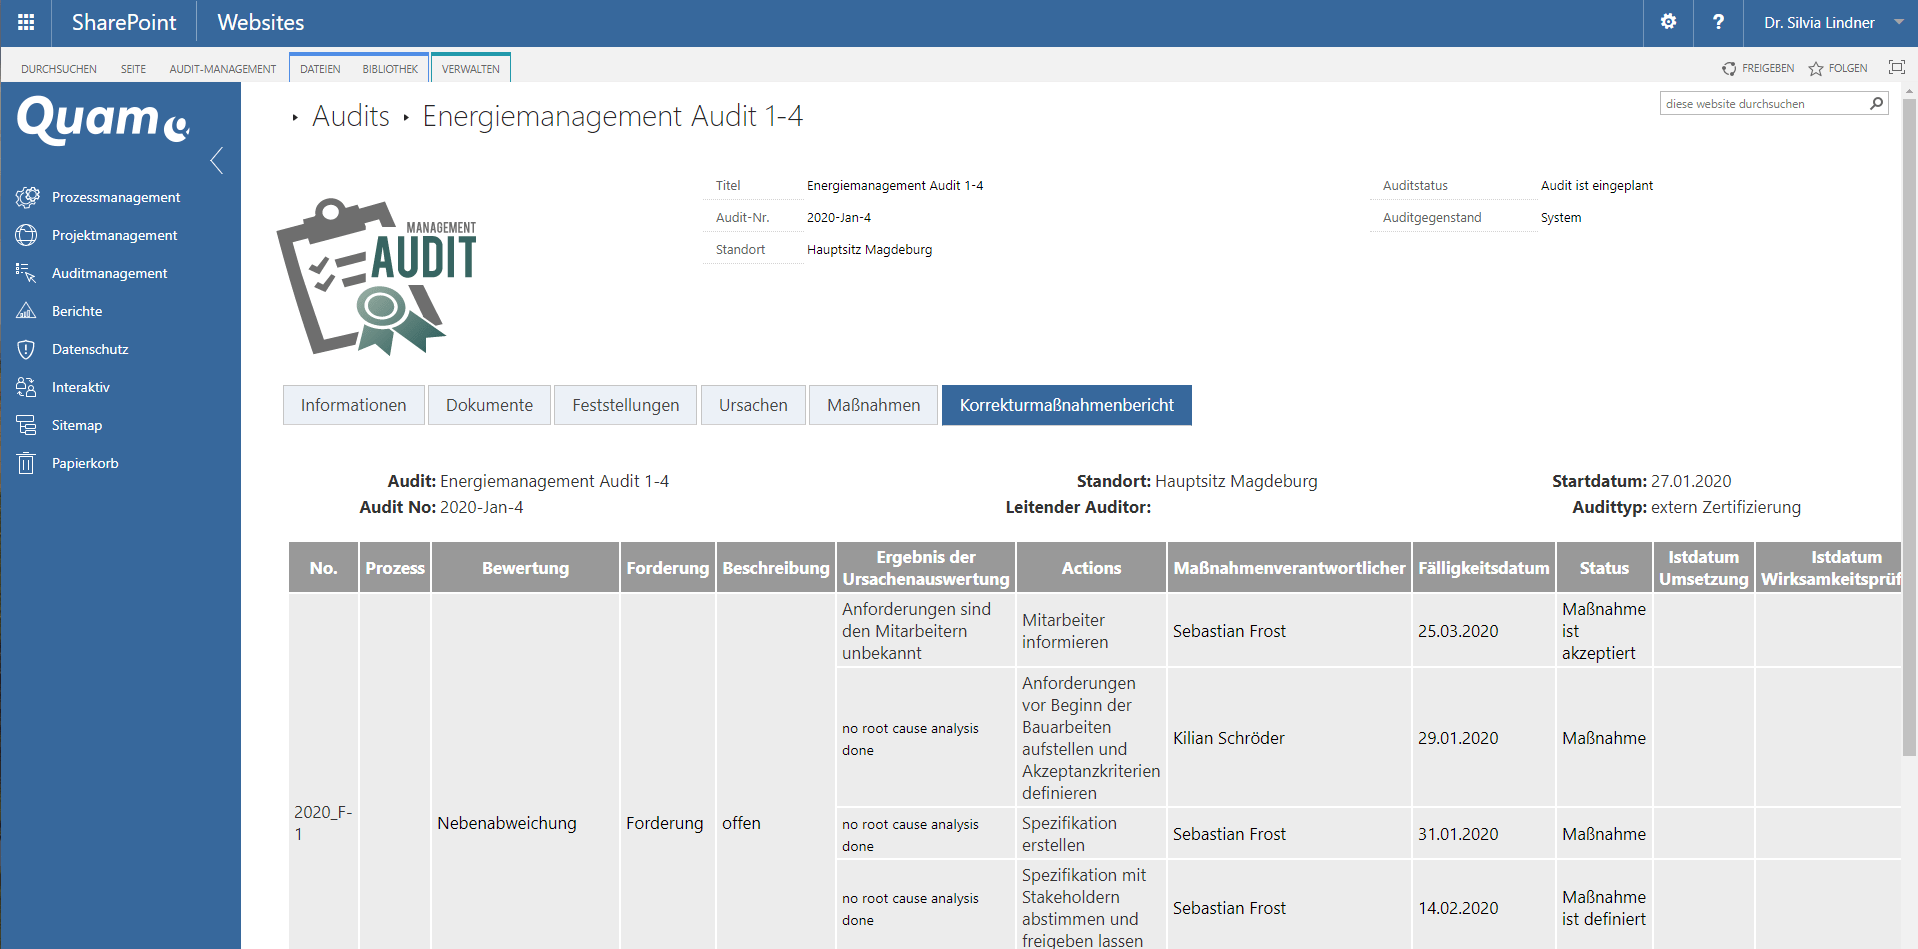Collapse the left navigation sidebar arrow
1918x949 pixels.
click(217, 161)
